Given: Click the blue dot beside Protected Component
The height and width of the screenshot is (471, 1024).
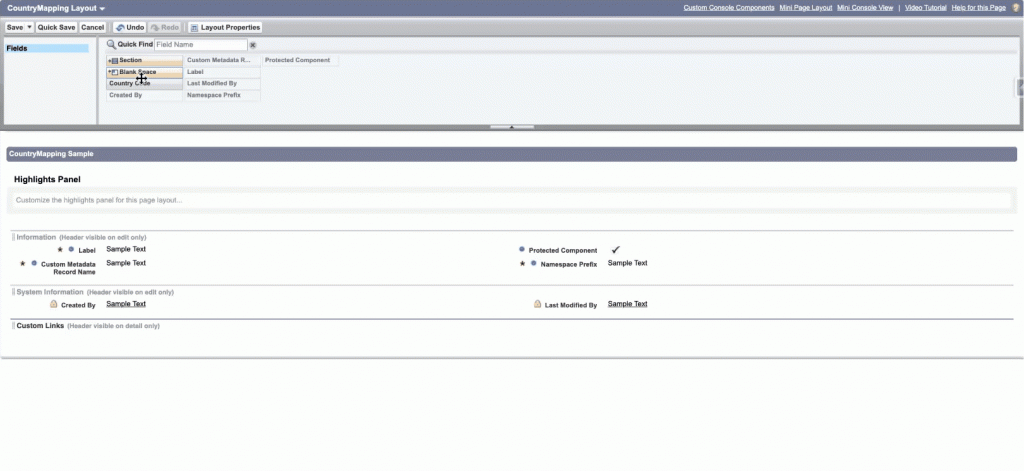Looking at the screenshot, I should tap(522, 249).
